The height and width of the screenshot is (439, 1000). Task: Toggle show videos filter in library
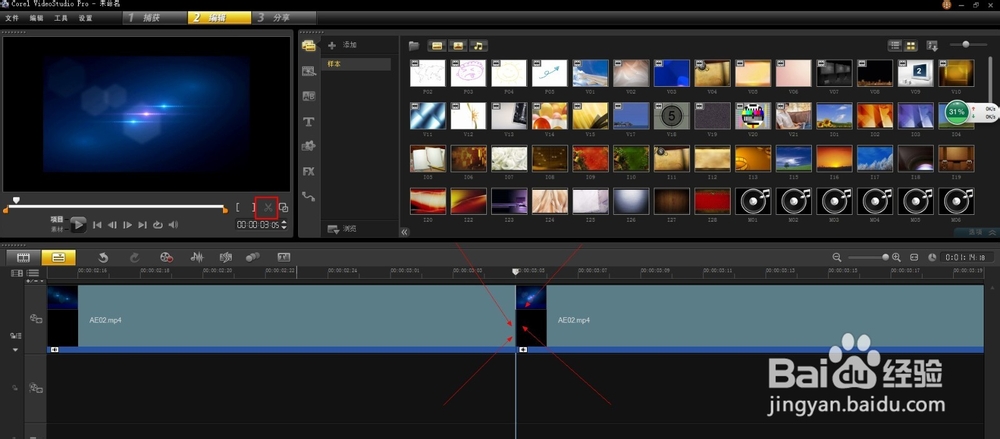(x=437, y=45)
